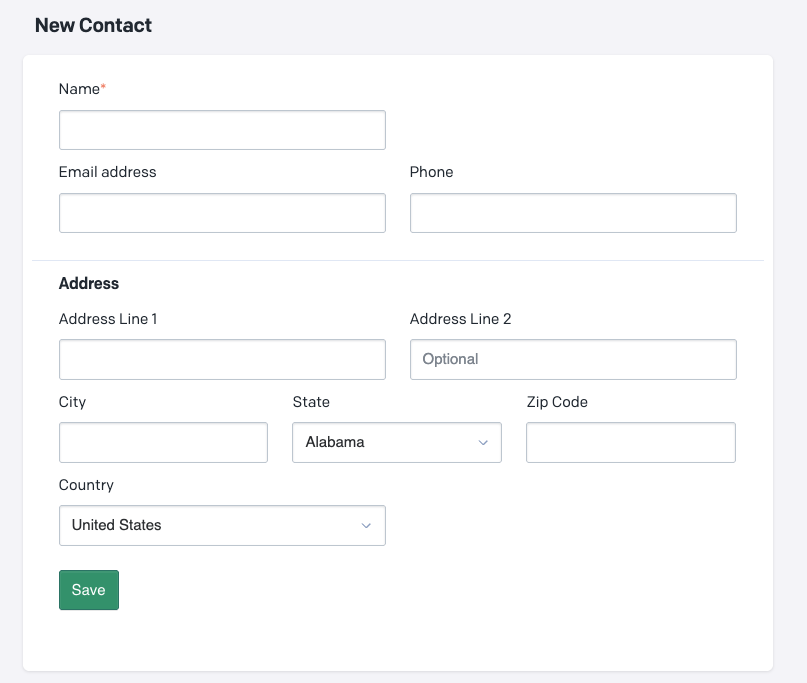Screen dimensions: 807x683
Task: Click the New Contact page heading
Action: click(93, 25)
